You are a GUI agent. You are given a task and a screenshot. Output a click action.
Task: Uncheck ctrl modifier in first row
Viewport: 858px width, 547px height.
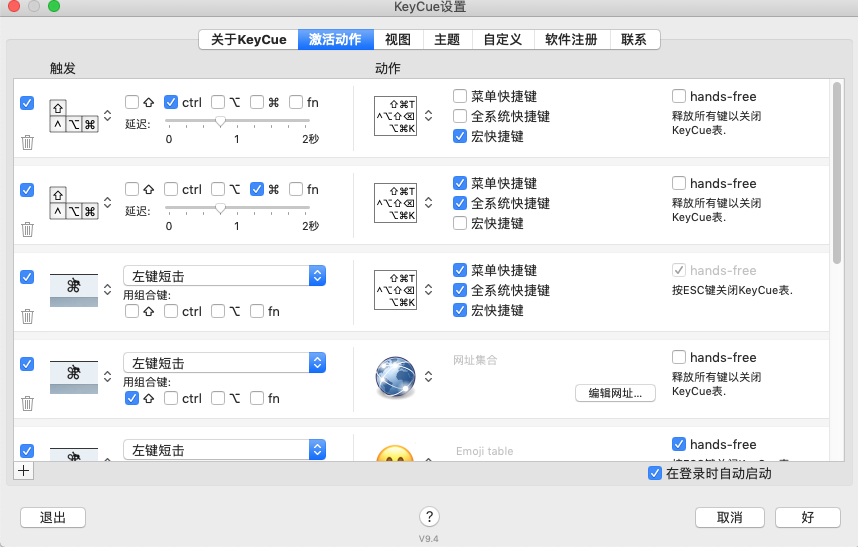coord(171,102)
